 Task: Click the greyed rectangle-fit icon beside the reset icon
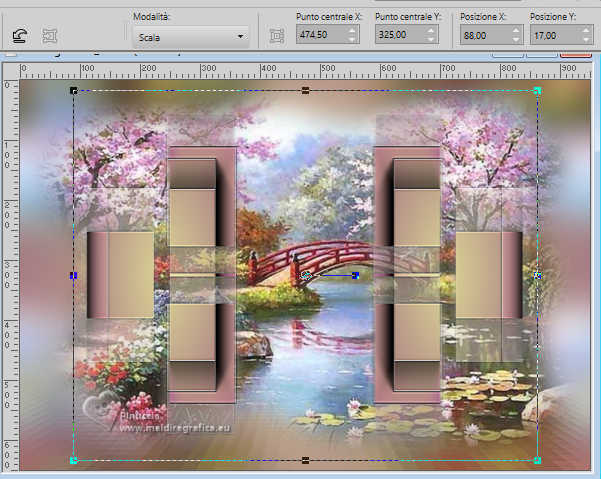(x=49, y=36)
